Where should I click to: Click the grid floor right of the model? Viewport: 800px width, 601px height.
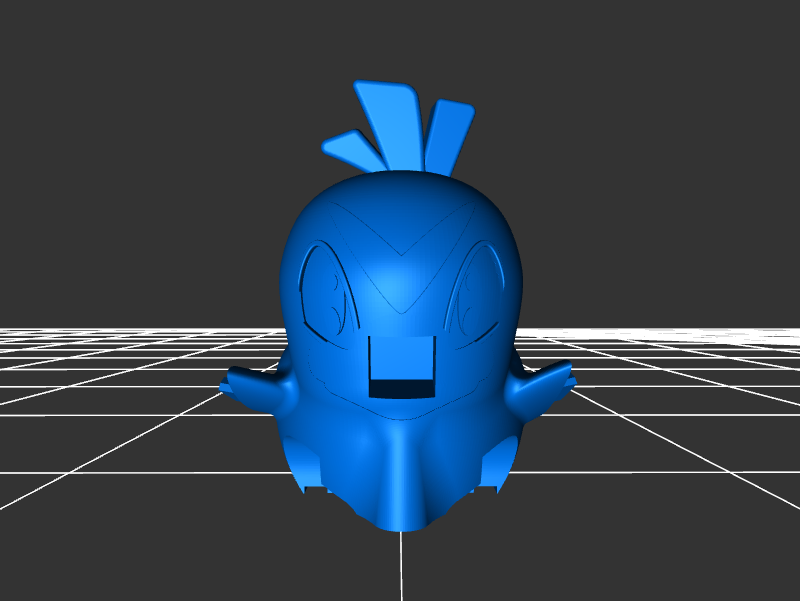pos(680,420)
